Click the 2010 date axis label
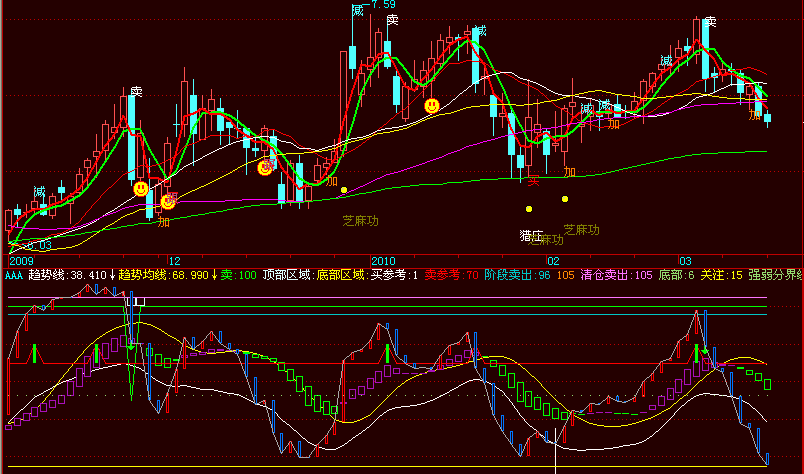The height and width of the screenshot is (474, 804). pyautogui.click(x=384, y=261)
